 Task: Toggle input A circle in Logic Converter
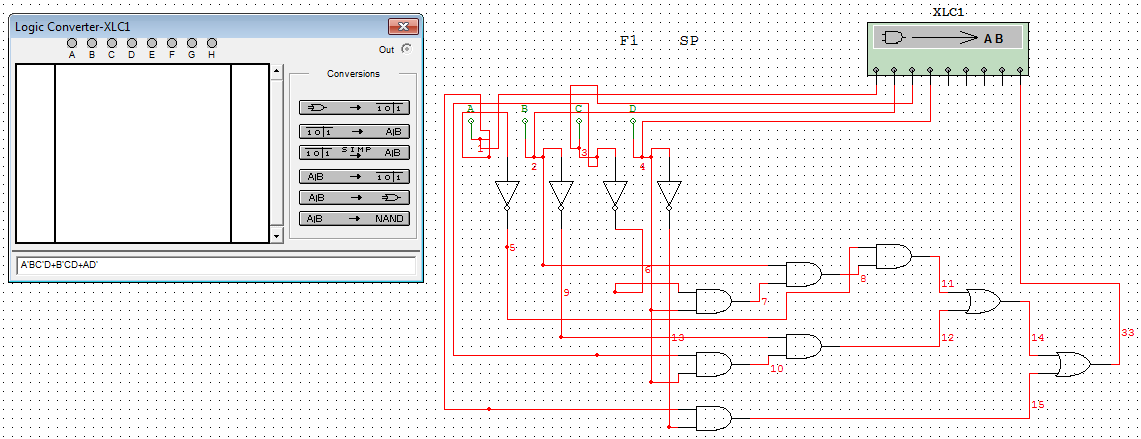pos(72,44)
